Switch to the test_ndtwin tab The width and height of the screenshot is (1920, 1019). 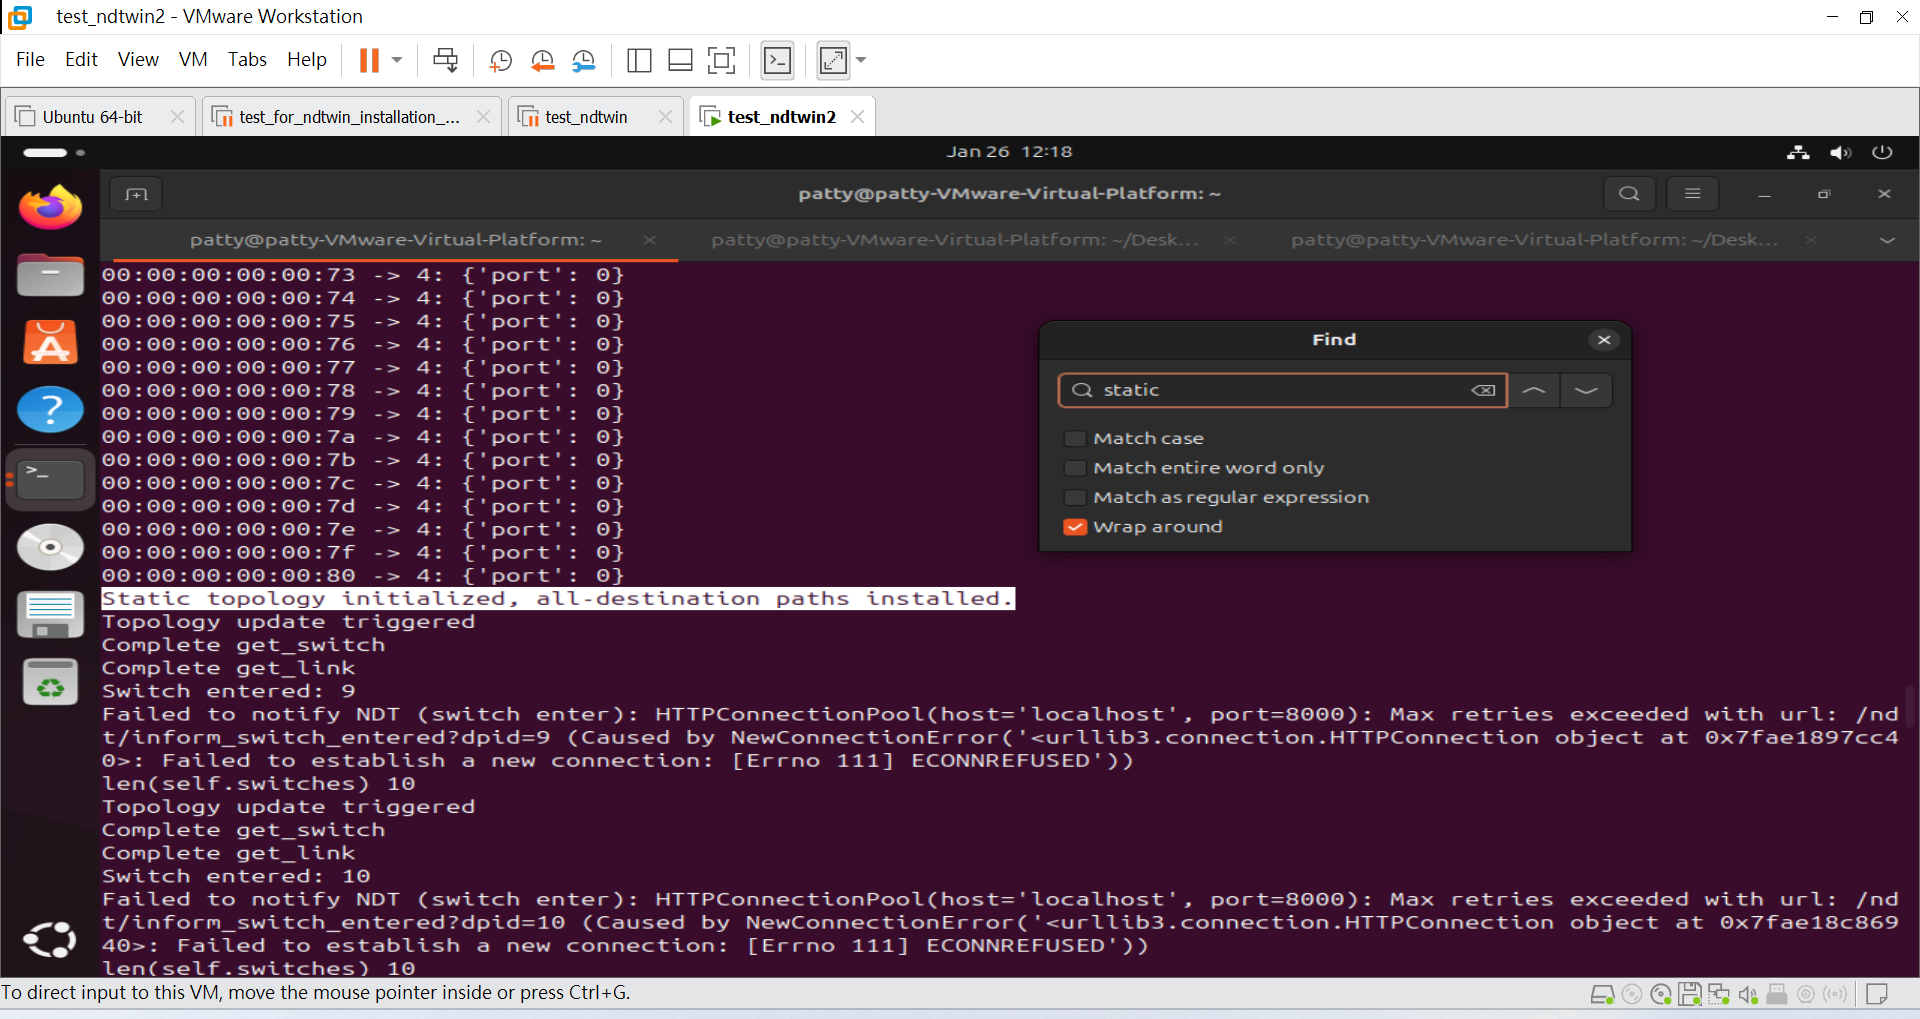tap(586, 117)
